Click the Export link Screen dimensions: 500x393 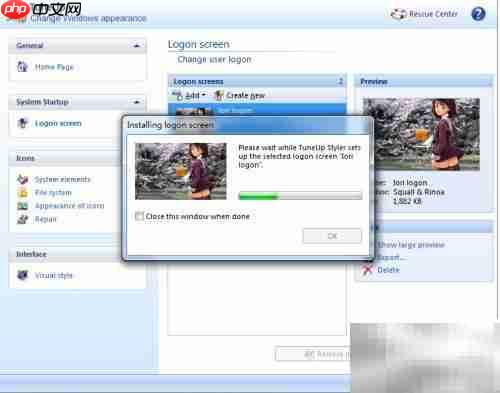pos(391,257)
